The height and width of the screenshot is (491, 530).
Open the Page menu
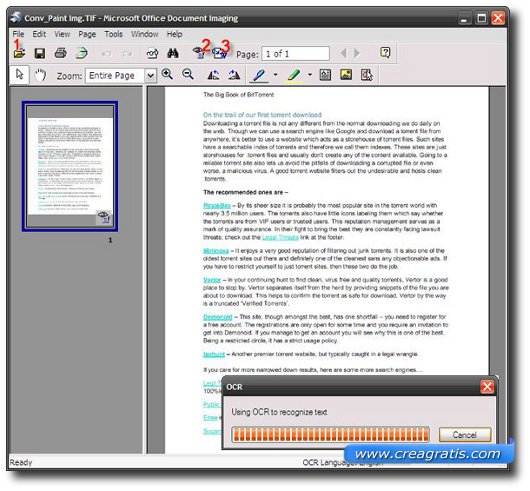tap(87, 34)
